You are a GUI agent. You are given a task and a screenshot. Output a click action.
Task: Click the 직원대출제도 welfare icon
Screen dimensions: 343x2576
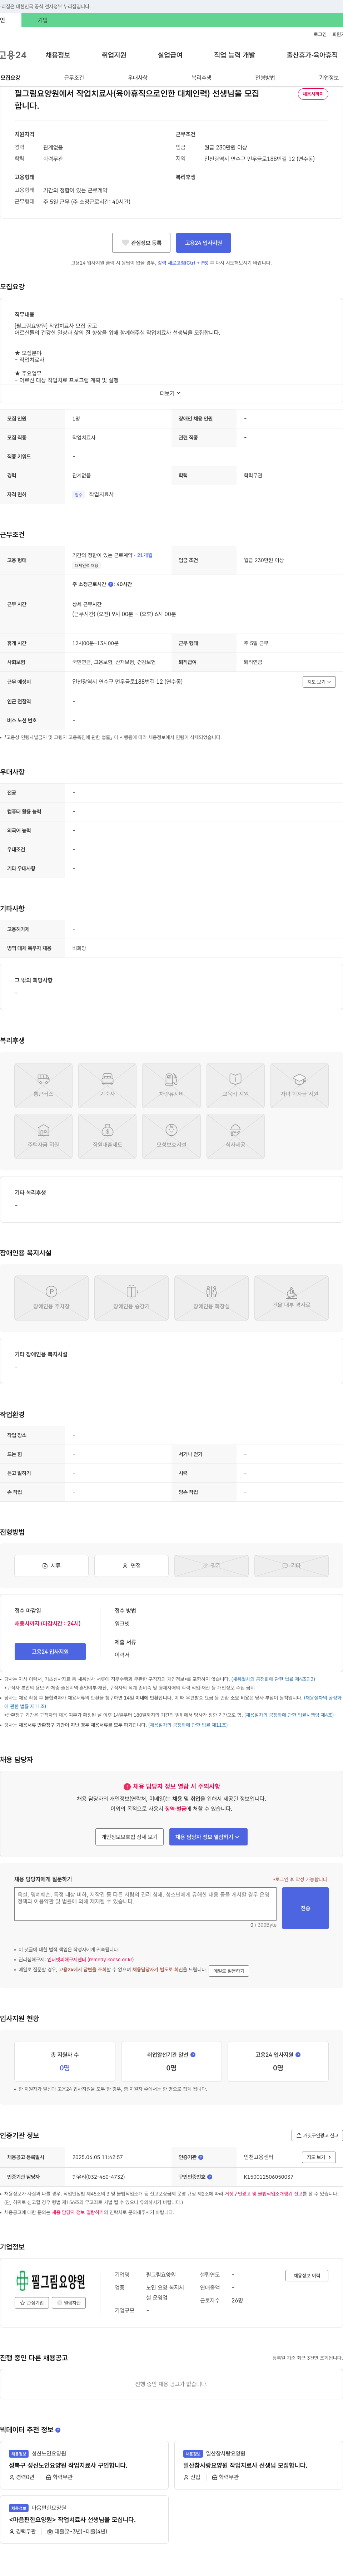[107, 1136]
